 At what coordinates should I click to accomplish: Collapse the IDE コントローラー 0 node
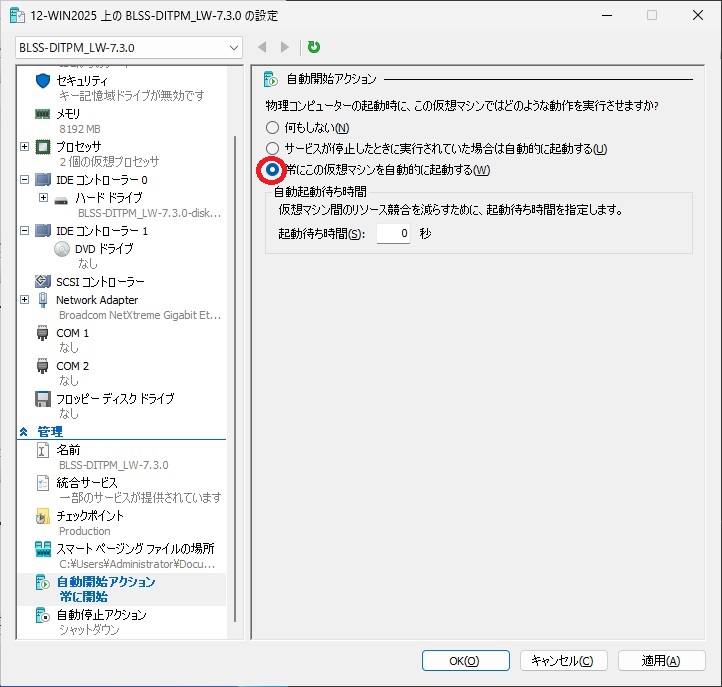[x=24, y=180]
